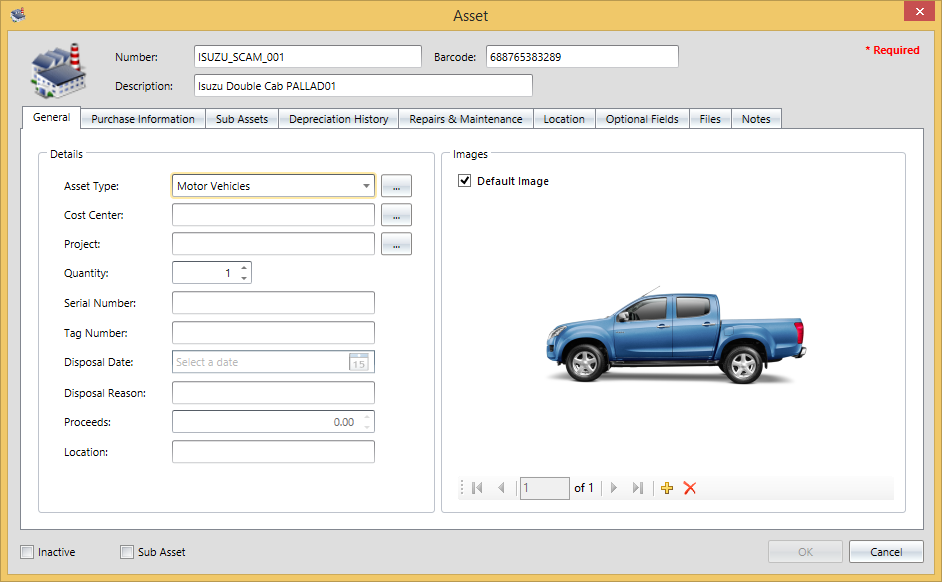942x582 pixels.
Task: Click the Cancel button
Action: click(x=886, y=552)
